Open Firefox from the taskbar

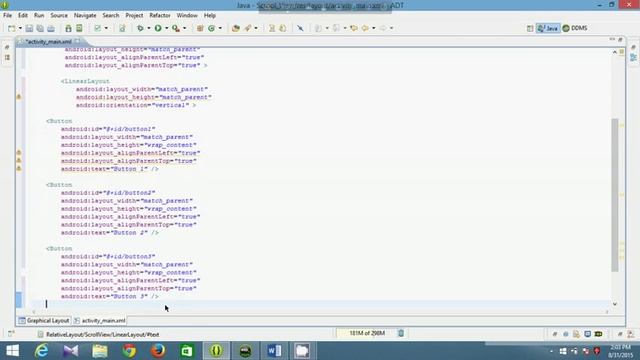pos(158,351)
